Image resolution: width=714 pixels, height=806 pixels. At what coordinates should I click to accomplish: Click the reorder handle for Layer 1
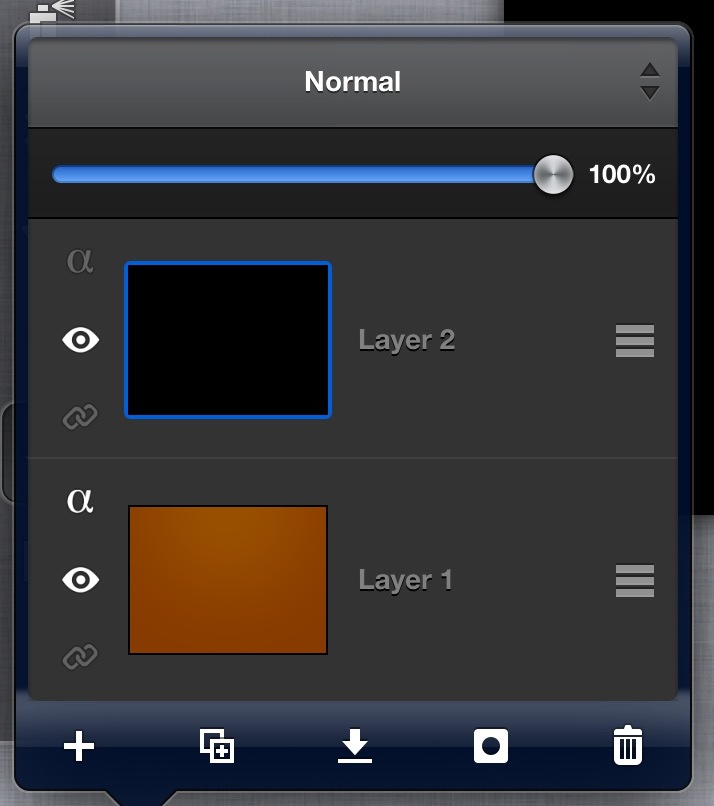click(635, 580)
